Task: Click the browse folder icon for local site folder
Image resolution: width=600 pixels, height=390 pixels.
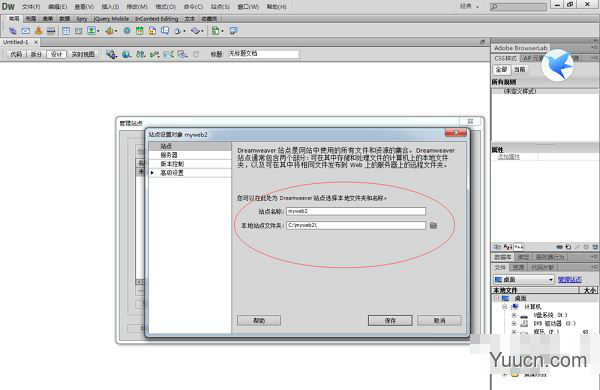Action: [433, 225]
